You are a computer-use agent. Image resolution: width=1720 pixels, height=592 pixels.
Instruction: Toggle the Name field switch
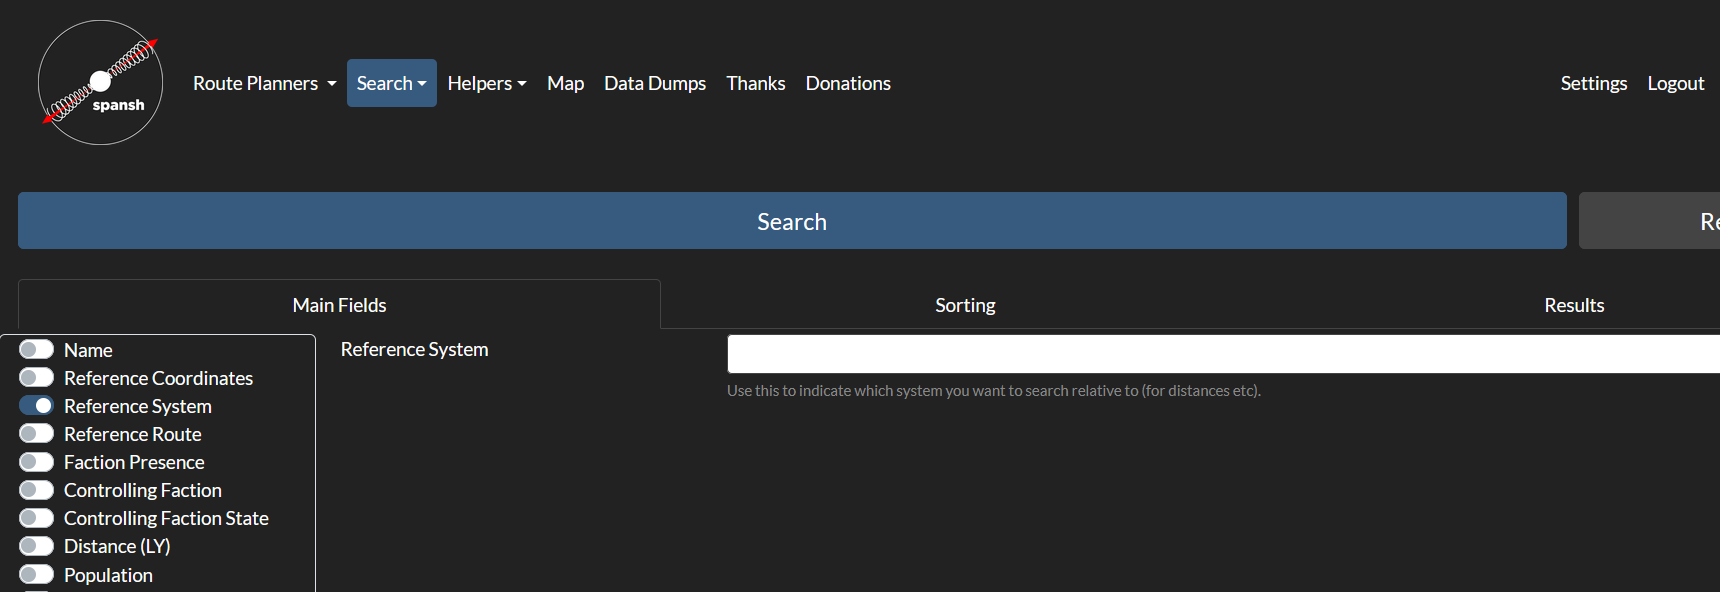pos(37,349)
